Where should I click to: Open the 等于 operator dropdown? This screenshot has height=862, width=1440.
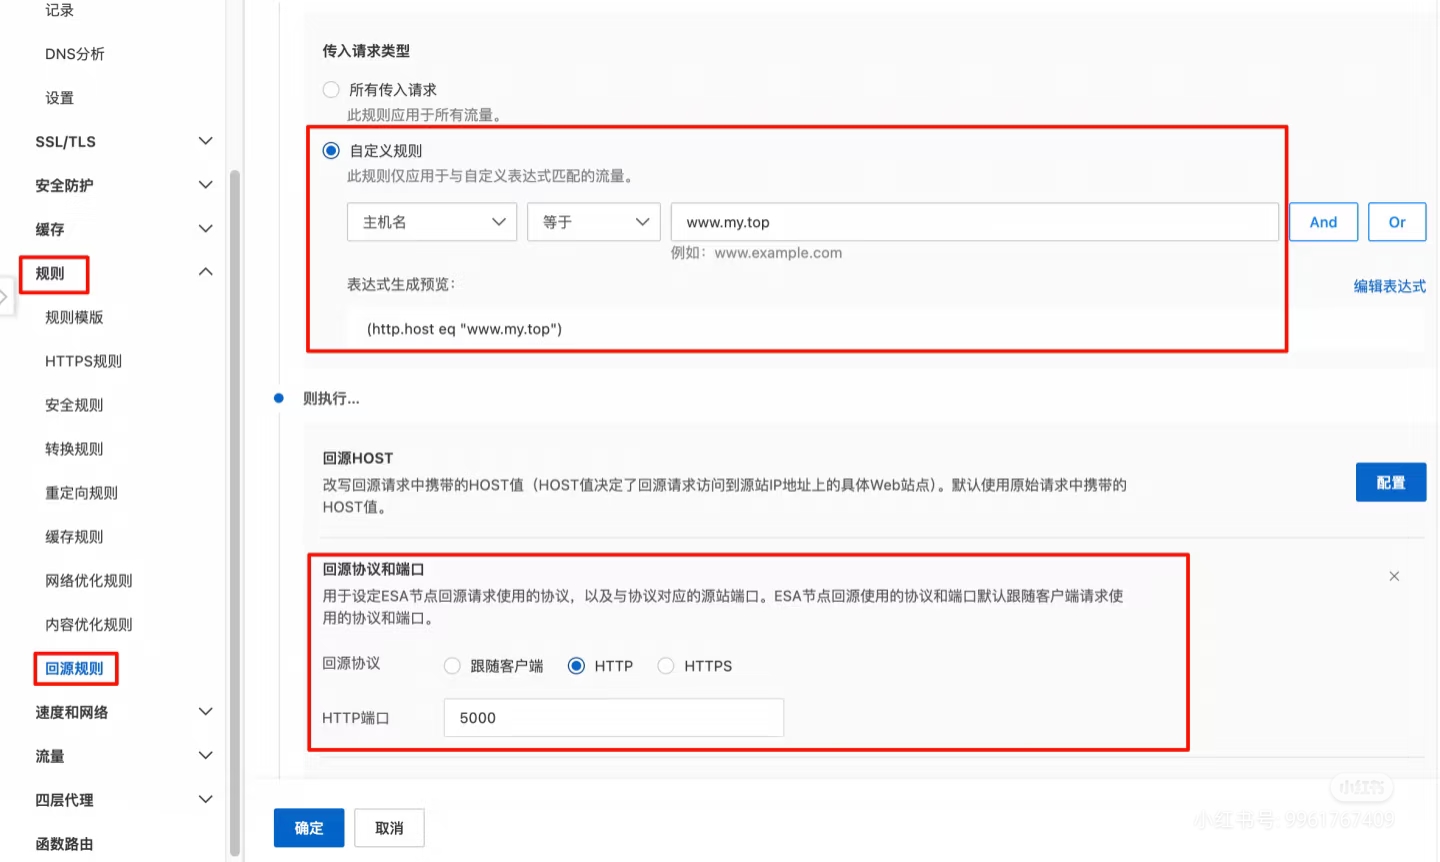593,221
